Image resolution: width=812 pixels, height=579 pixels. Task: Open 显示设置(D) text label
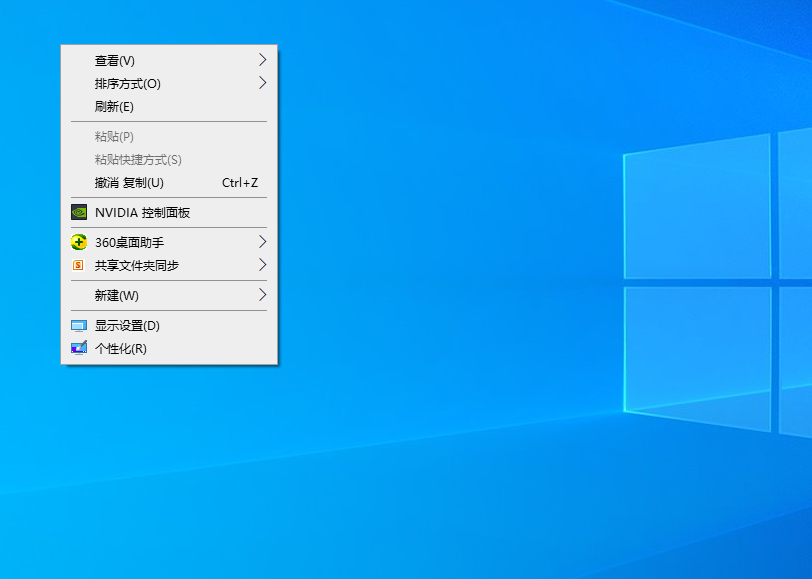tap(127, 325)
